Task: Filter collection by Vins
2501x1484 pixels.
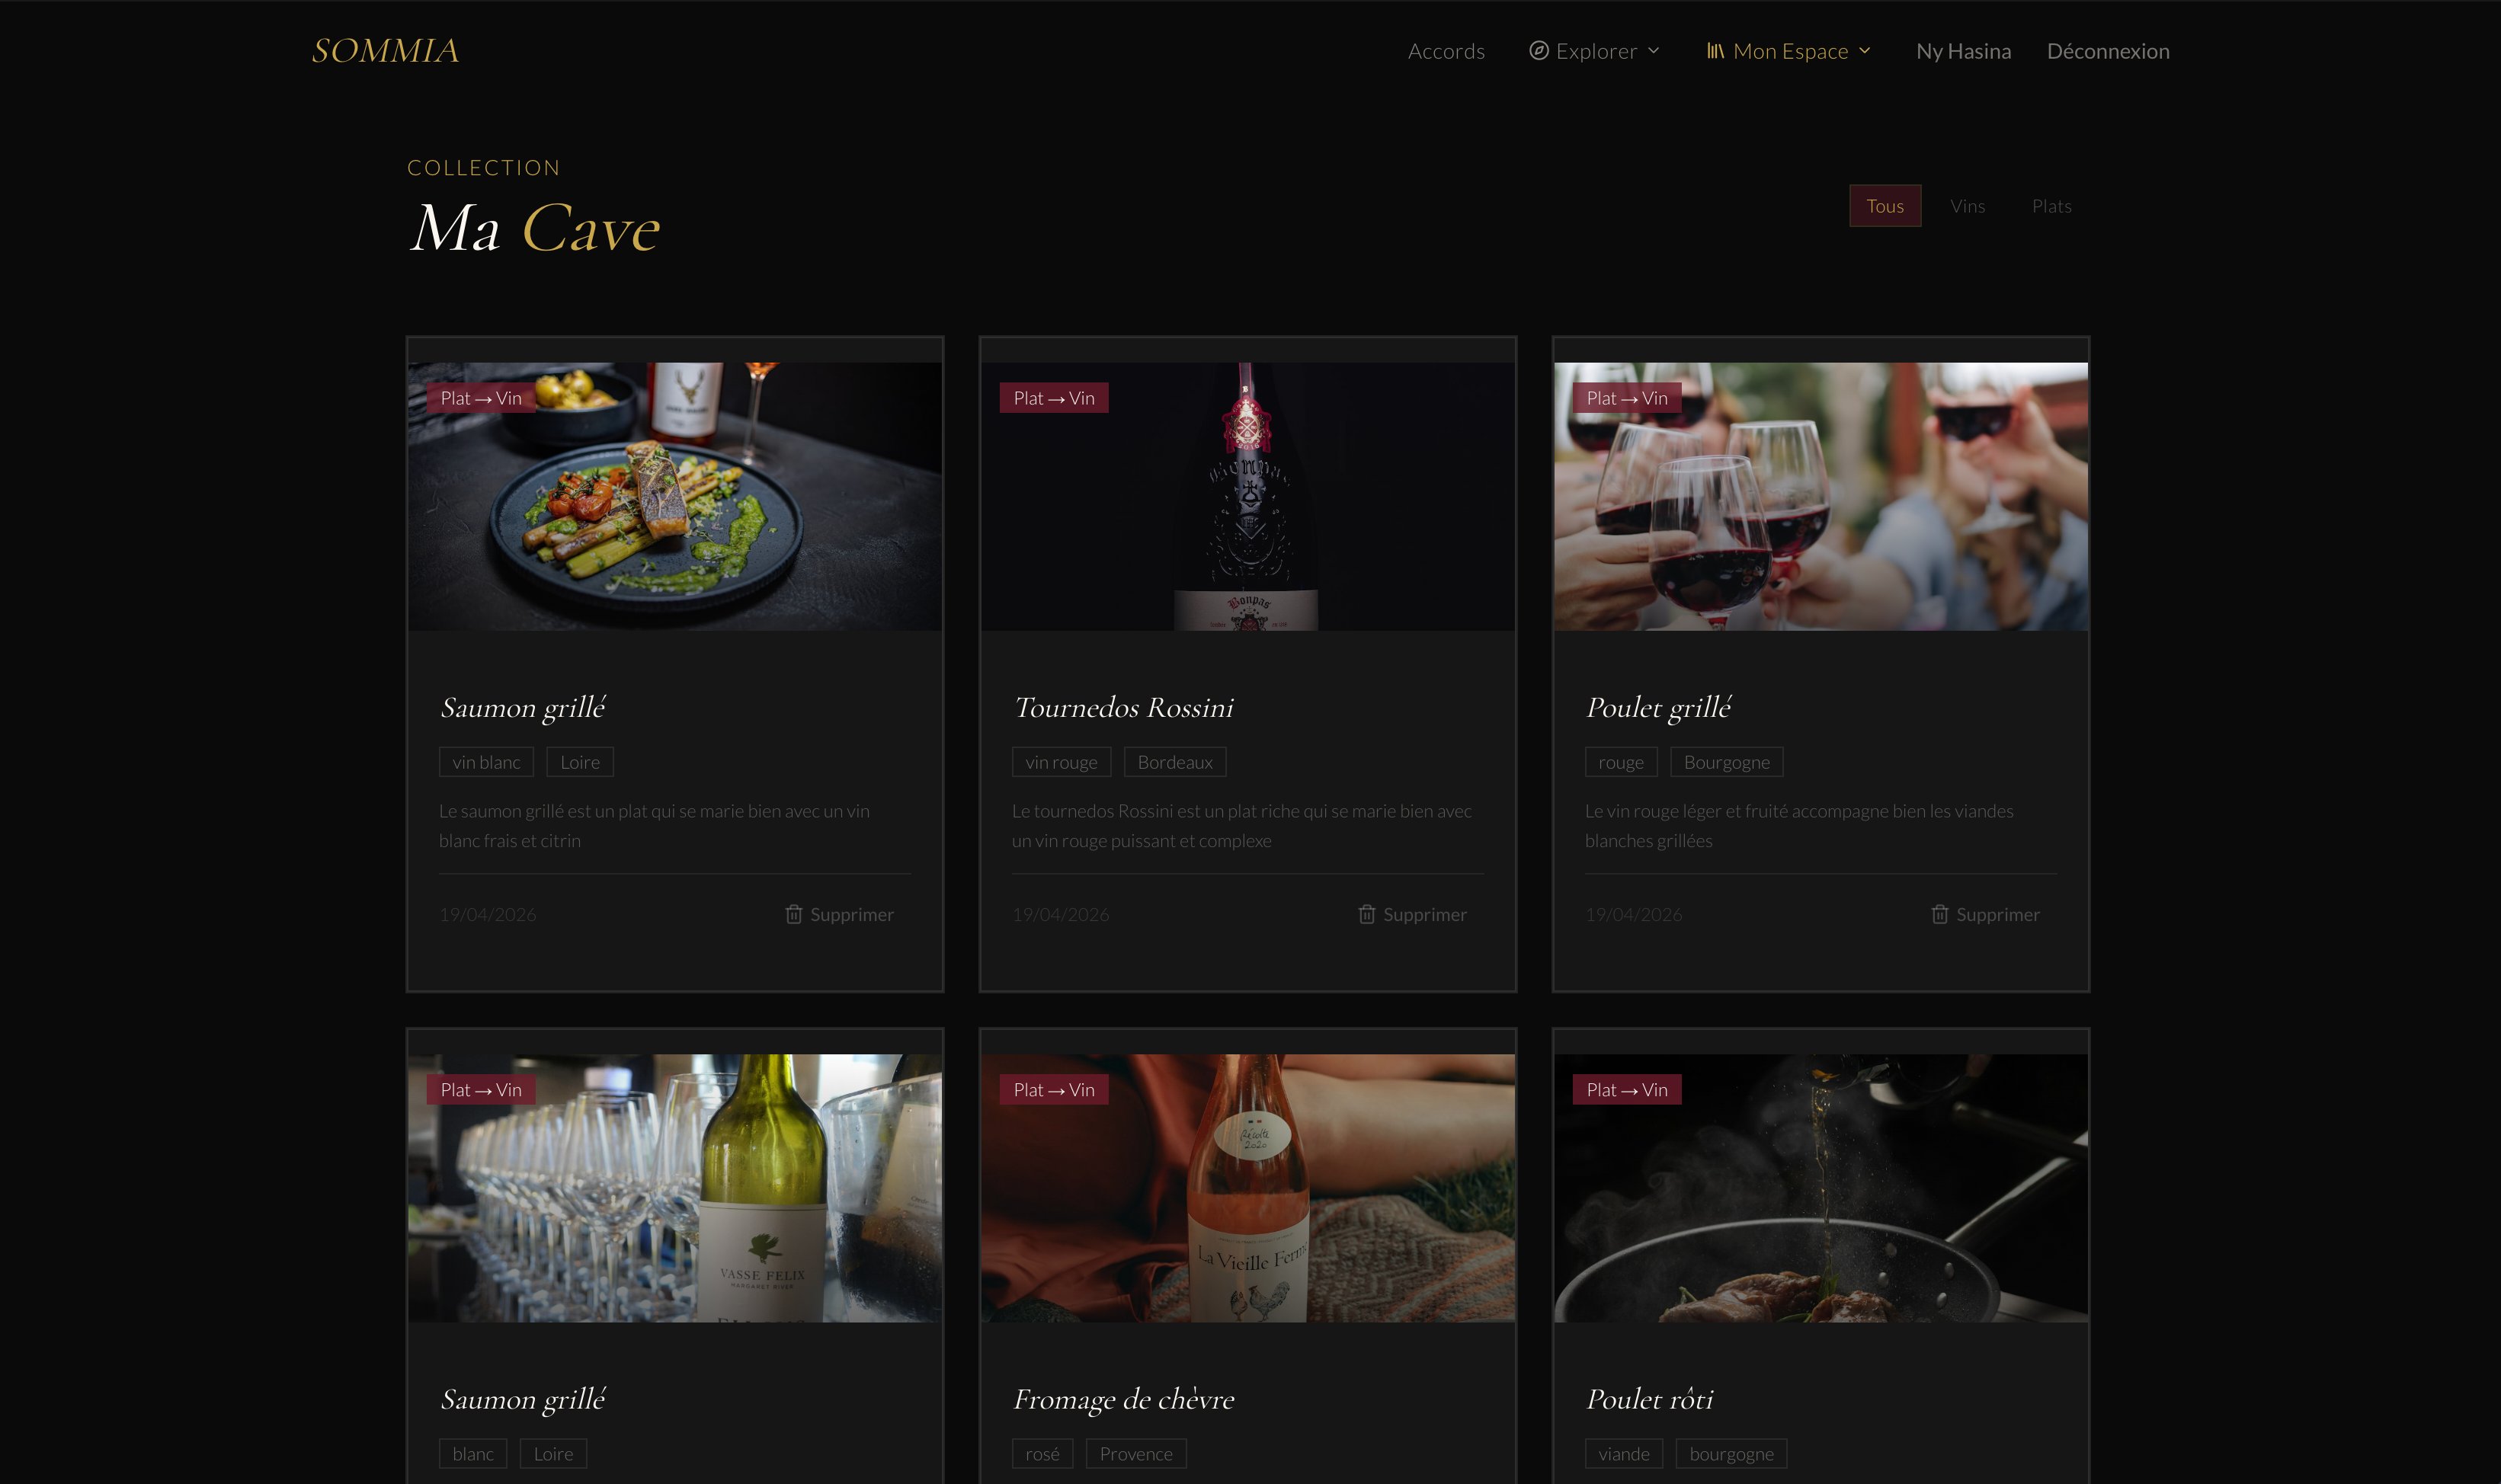Action: coord(1967,206)
